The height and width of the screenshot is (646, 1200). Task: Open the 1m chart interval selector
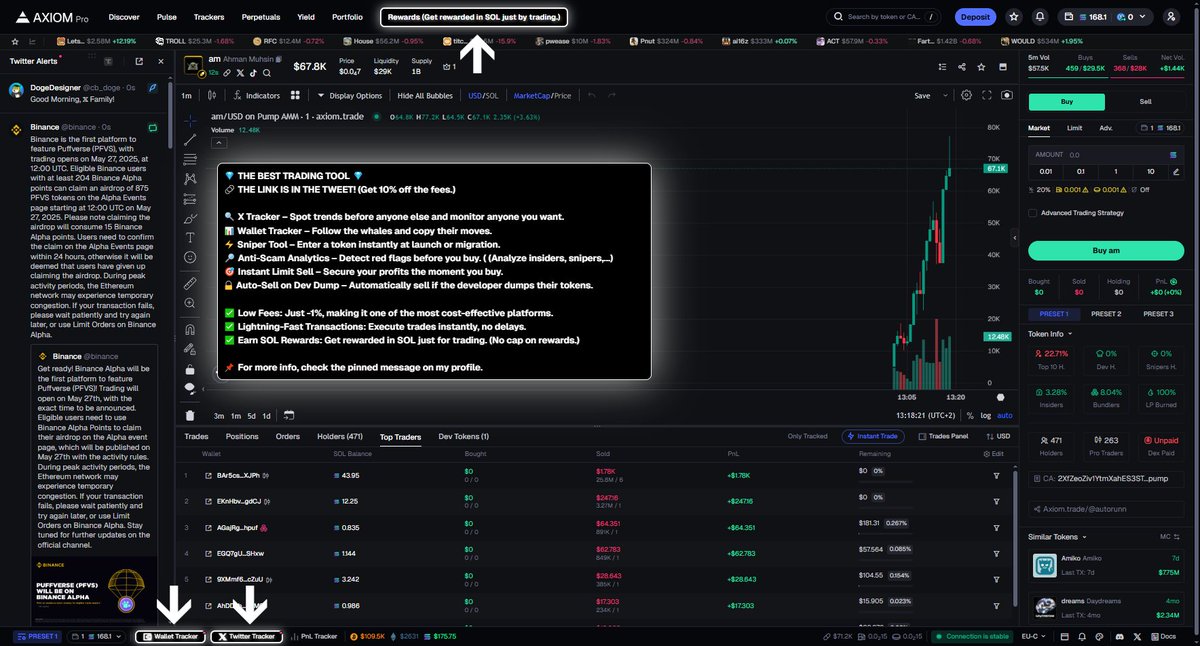pyautogui.click(x=187, y=95)
